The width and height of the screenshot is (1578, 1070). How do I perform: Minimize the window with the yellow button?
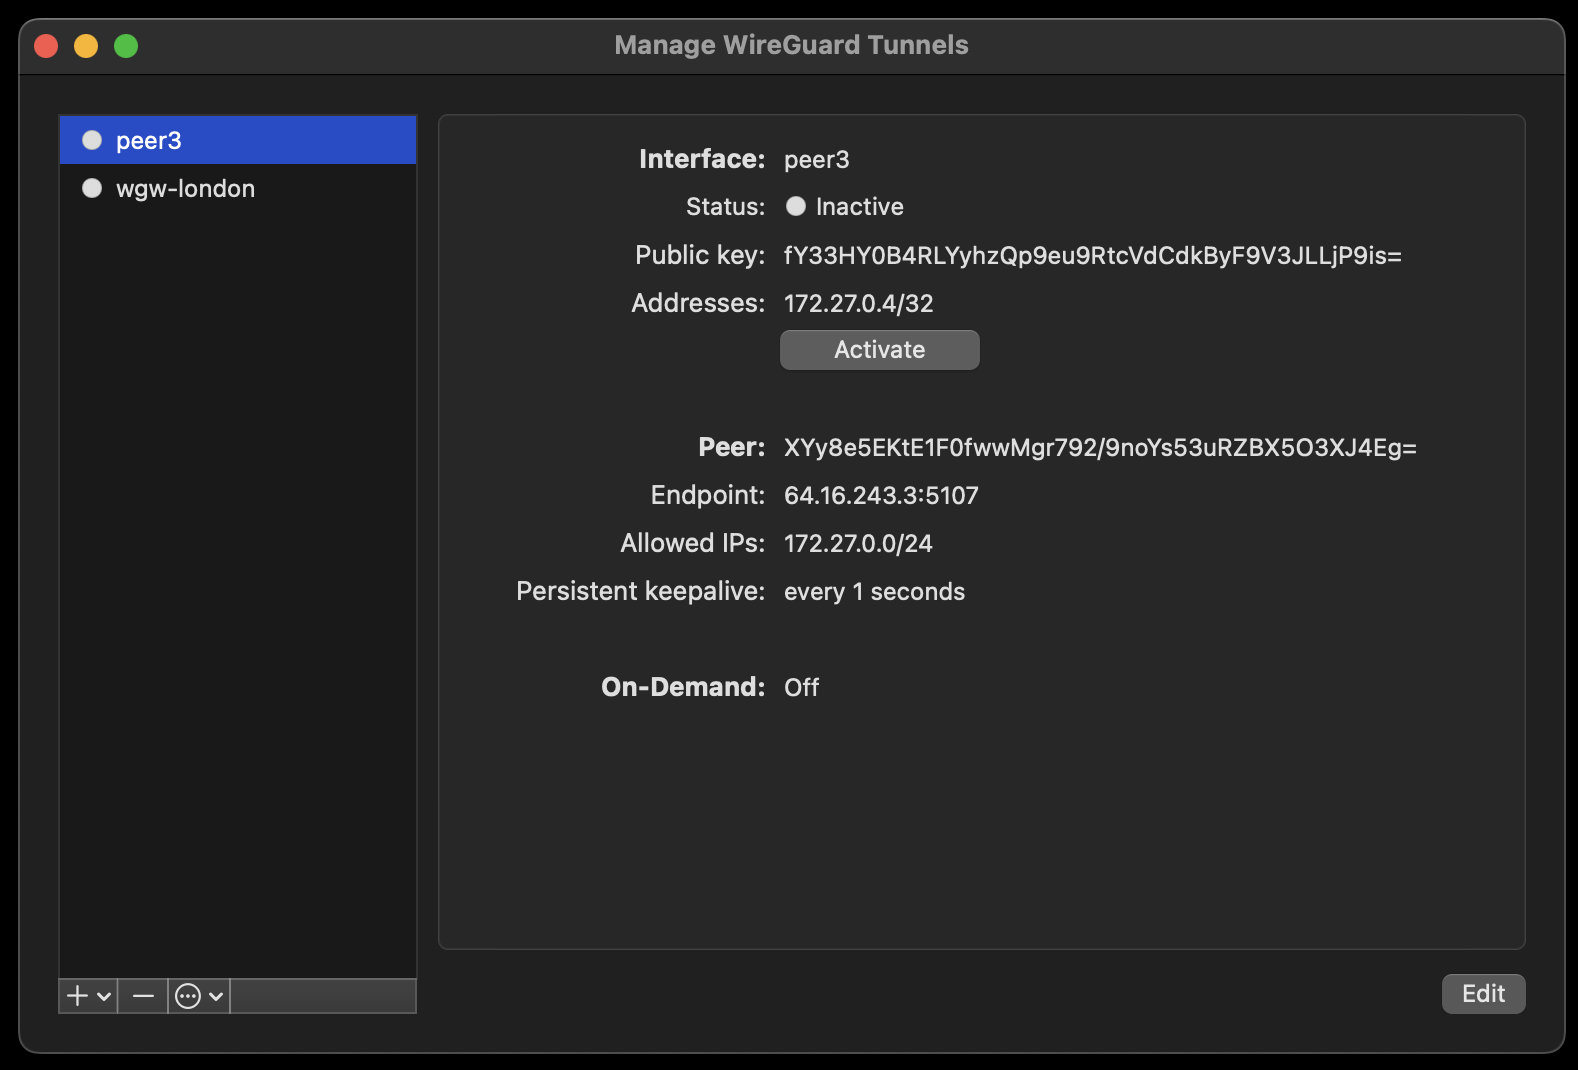click(x=86, y=46)
